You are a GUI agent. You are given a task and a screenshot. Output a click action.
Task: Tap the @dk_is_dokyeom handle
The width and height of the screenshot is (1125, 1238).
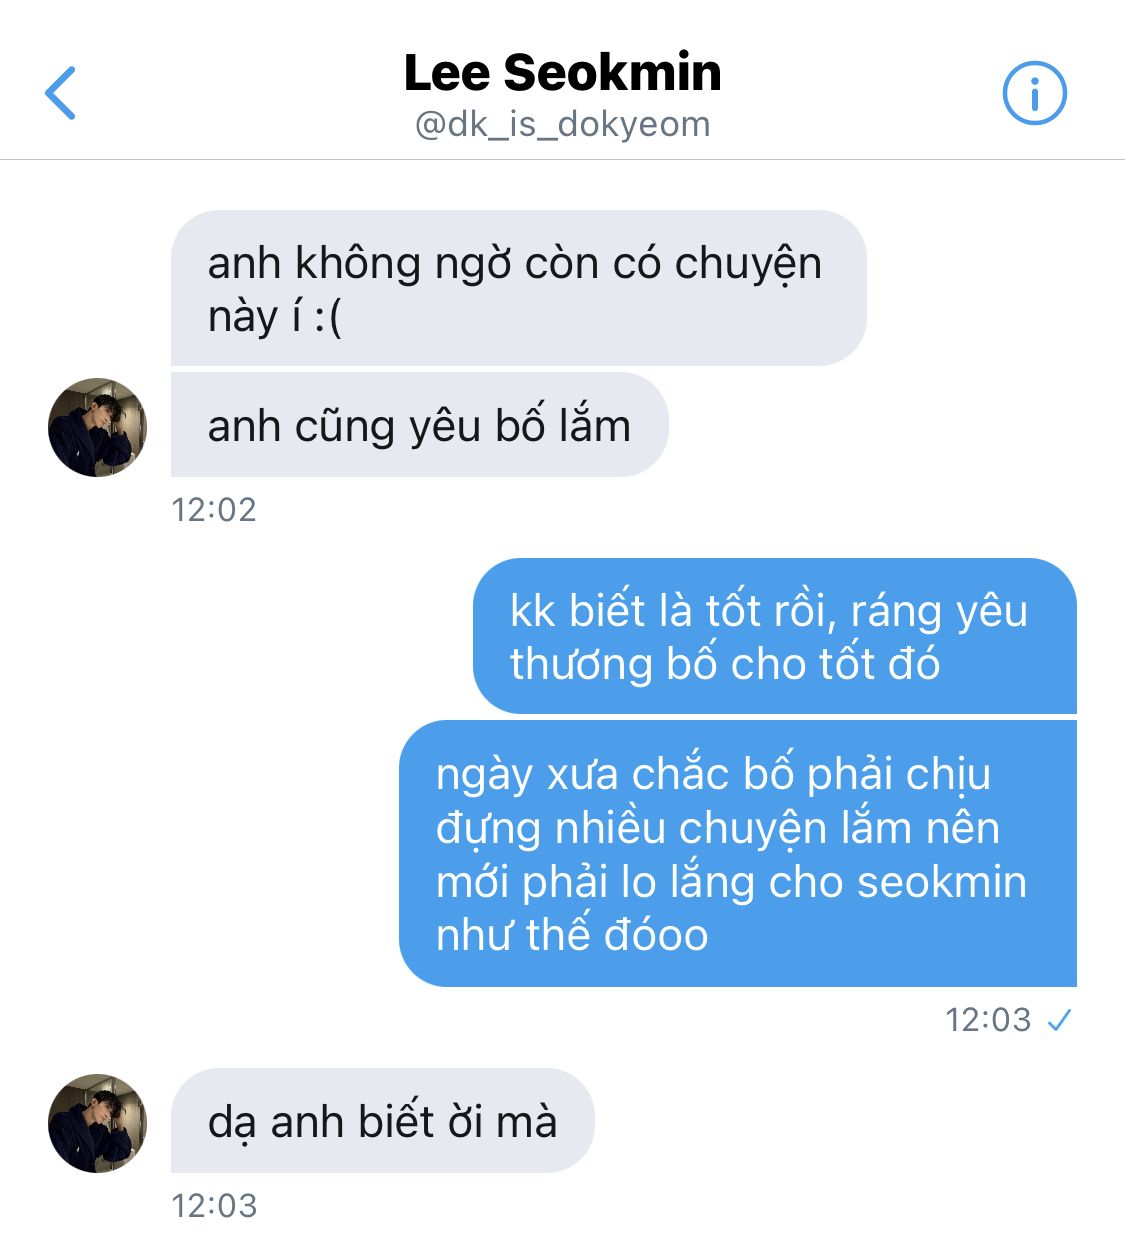562,125
